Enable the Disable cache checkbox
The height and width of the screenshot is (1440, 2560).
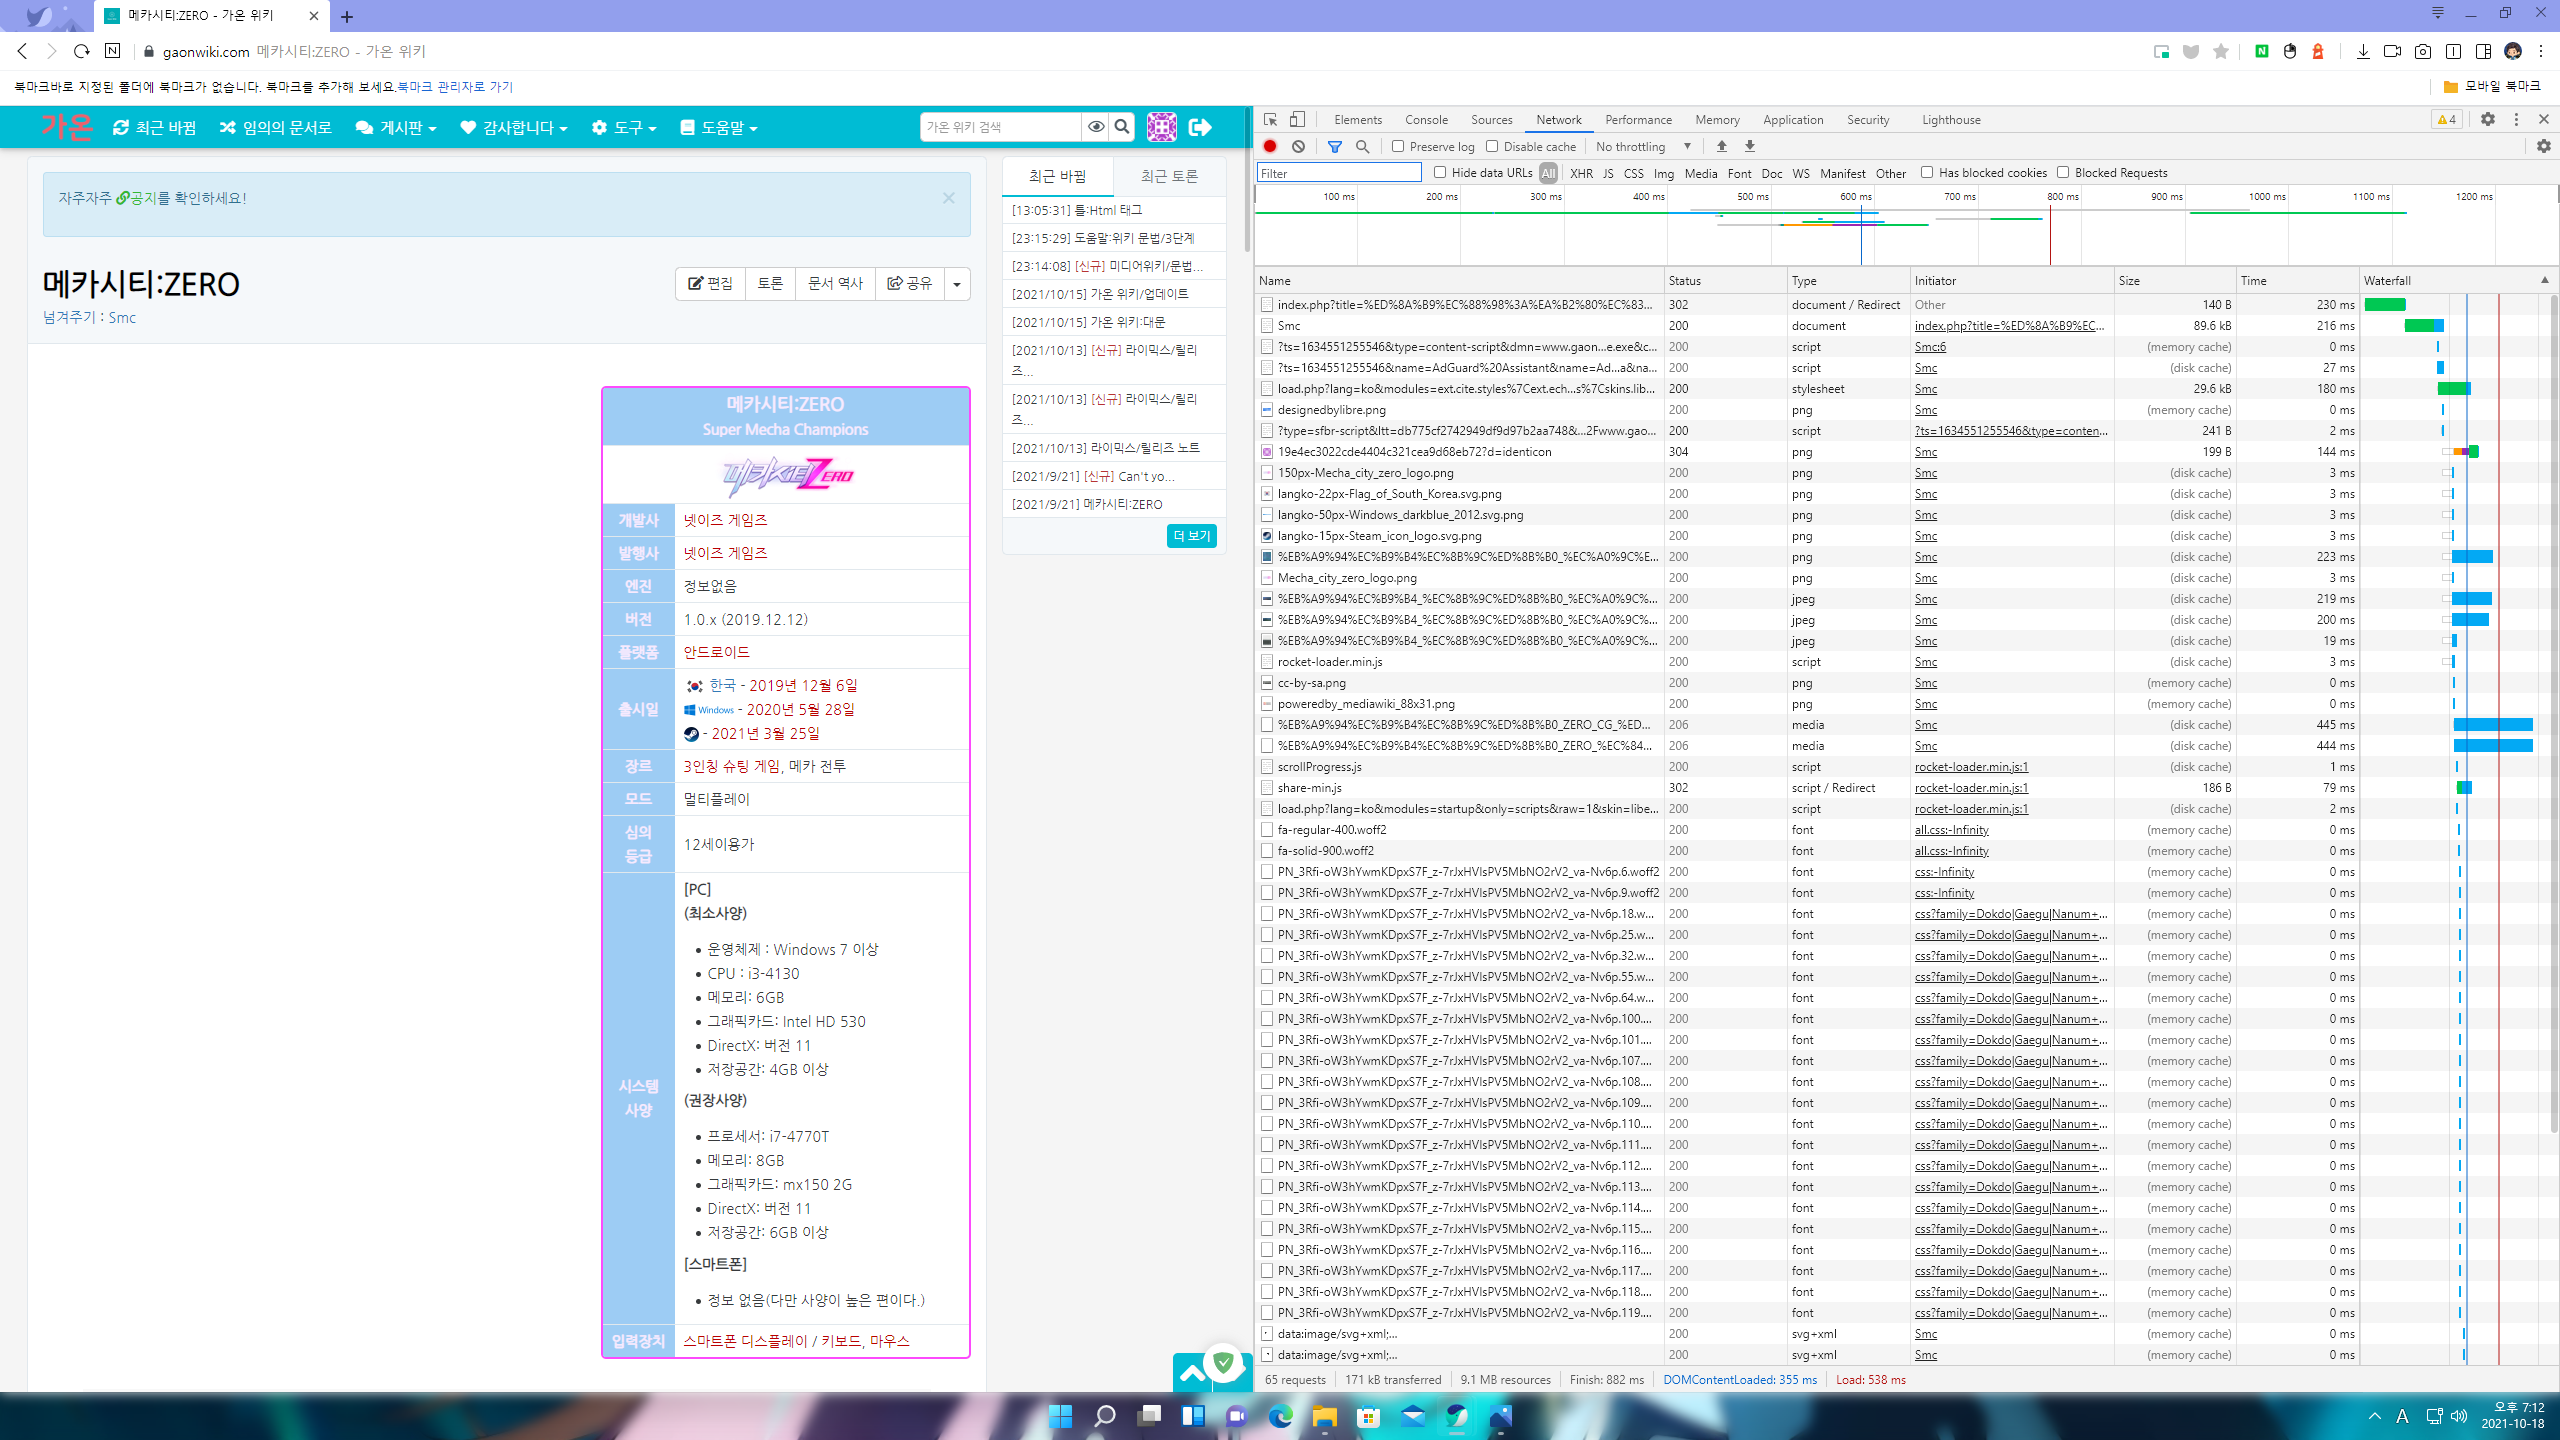tap(1492, 146)
